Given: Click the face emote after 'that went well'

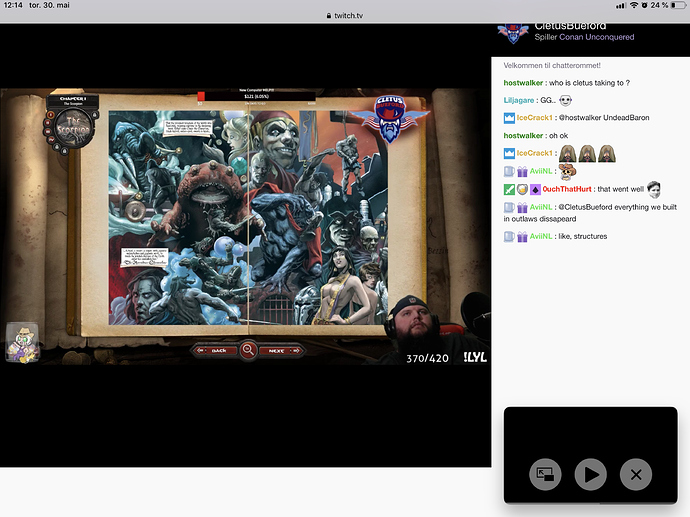Looking at the screenshot, I should pos(654,189).
